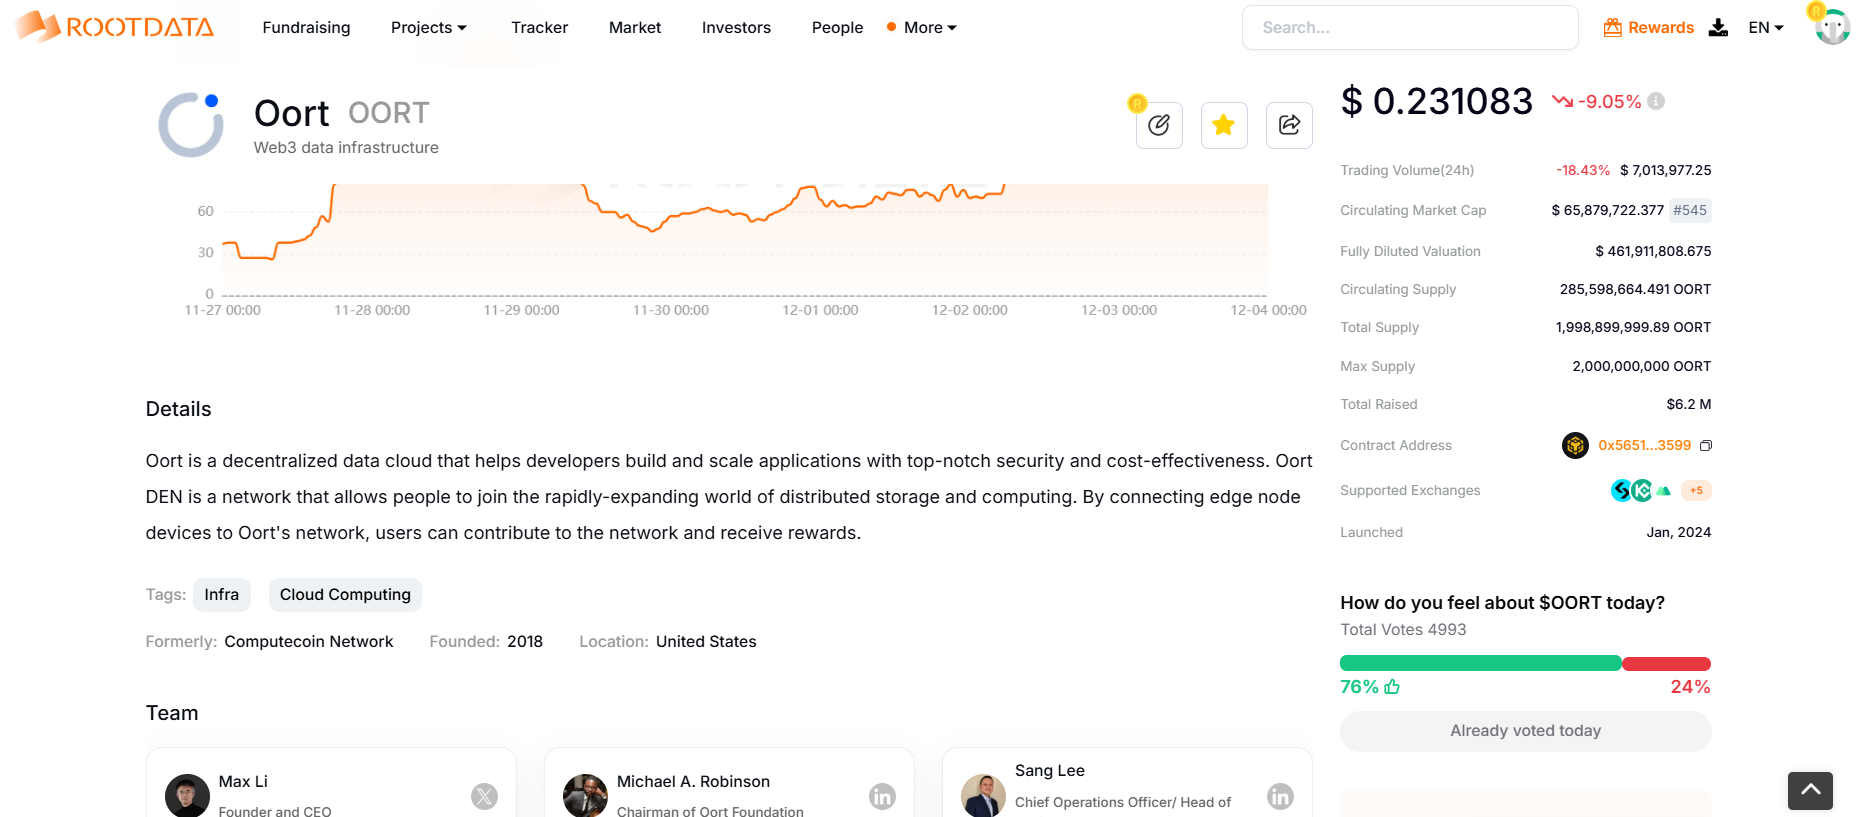Open Sang Lee's LinkedIn icon
The image size is (1866, 817).
point(1280,796)
